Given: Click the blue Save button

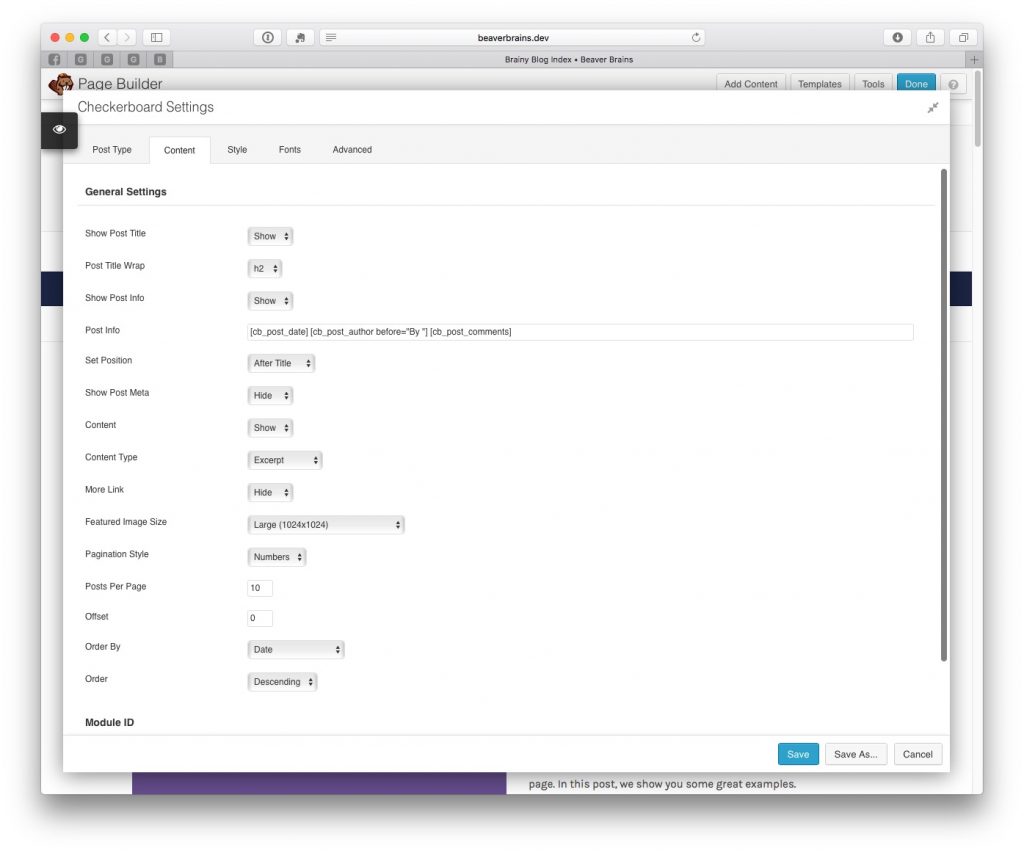Looking at the screenshot, I should [798, 754].
